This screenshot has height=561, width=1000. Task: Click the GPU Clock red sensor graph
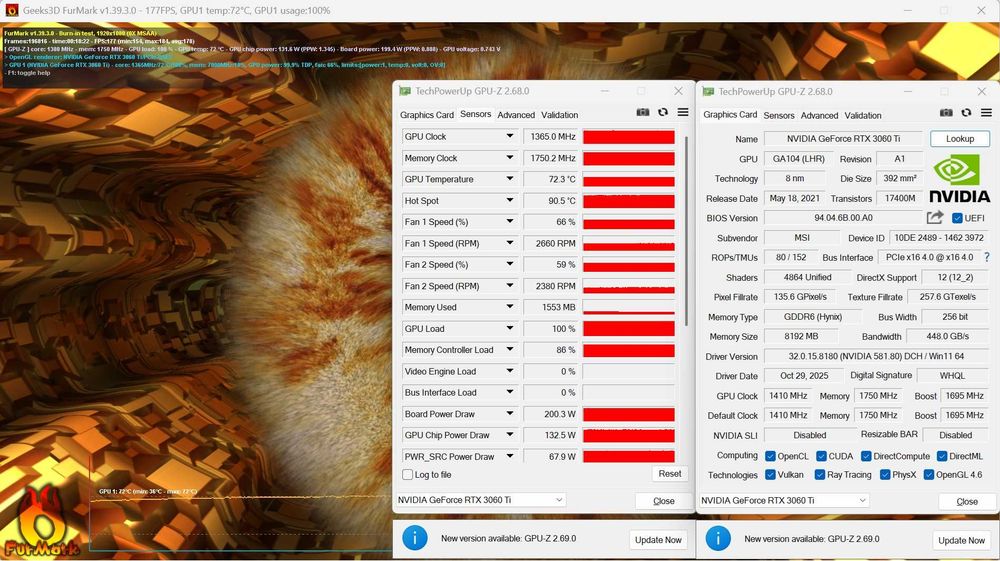tap(629, 136)
